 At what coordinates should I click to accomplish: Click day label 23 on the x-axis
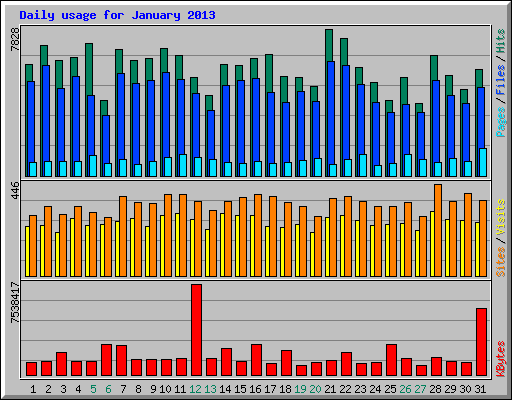click(360, 389)
